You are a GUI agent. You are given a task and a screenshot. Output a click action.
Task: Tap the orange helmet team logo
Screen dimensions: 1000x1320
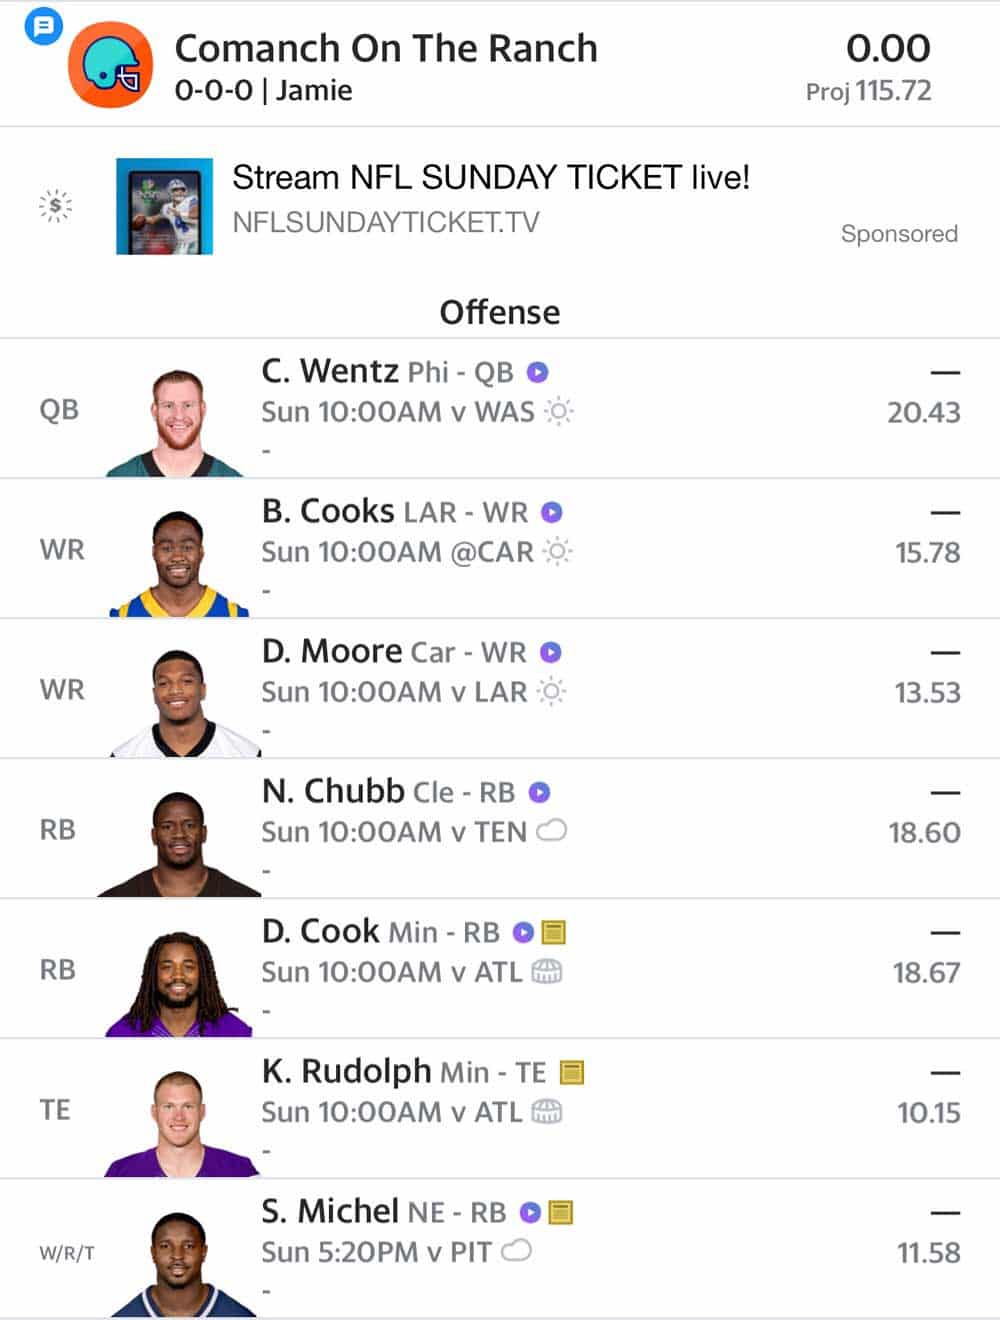click(111, 66)
